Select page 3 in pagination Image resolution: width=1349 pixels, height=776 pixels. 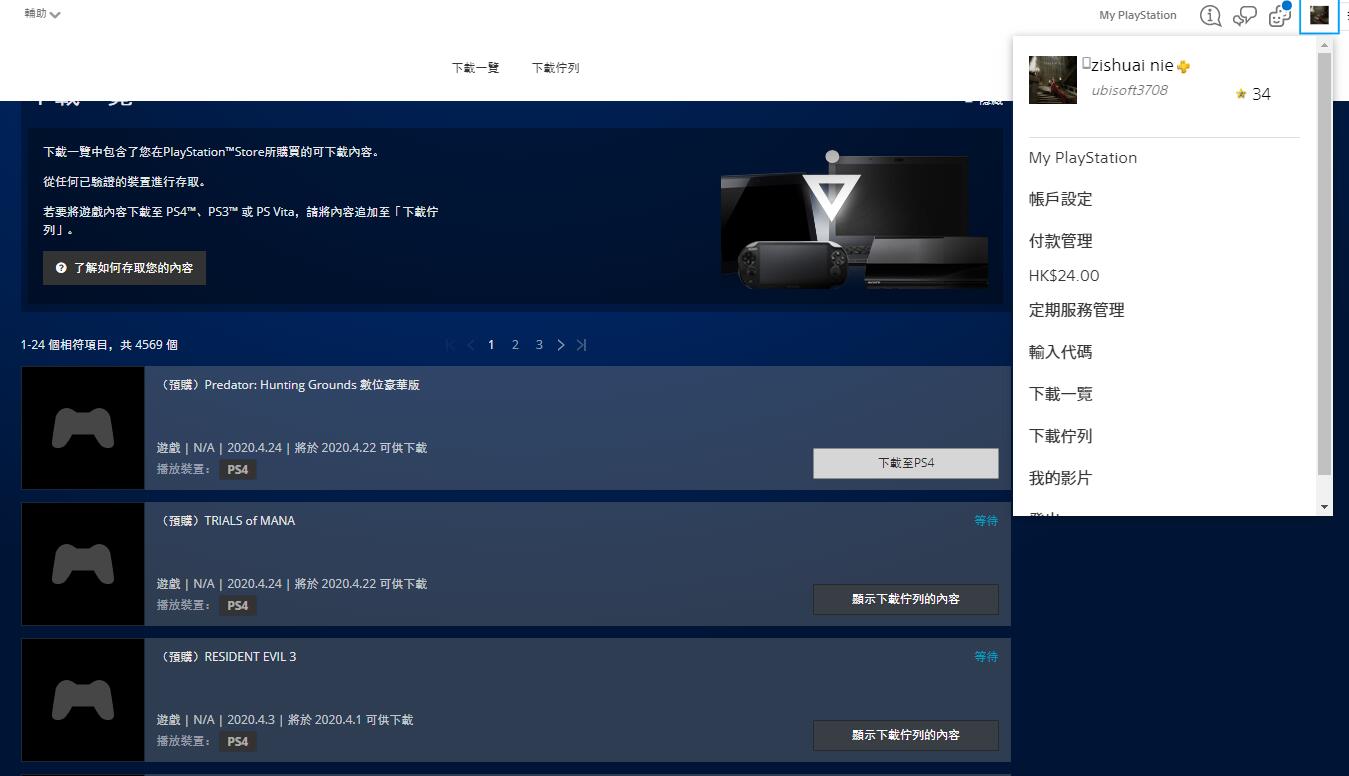539,345
